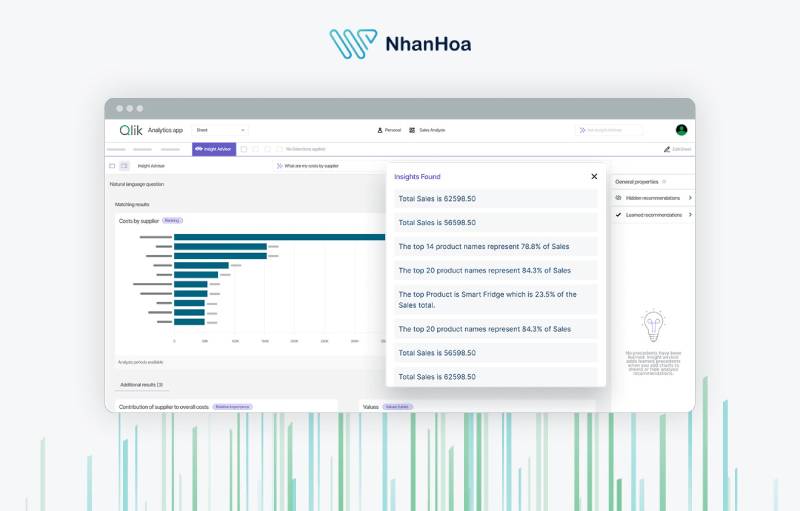Image resolution: width=800 pixels, height=511 pixels.
Task: Click the 'What are my costs by supplier' field
Action: pos(329,166)
